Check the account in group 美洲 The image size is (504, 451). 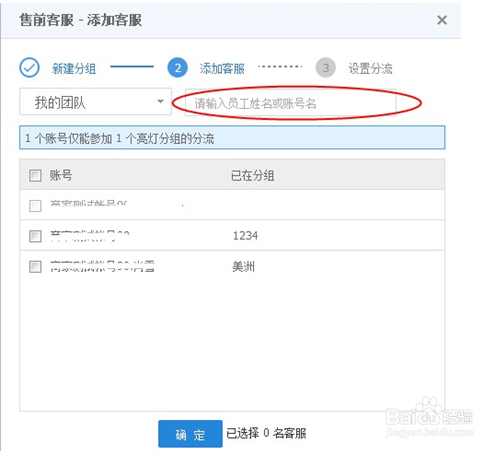pos(35,267)
